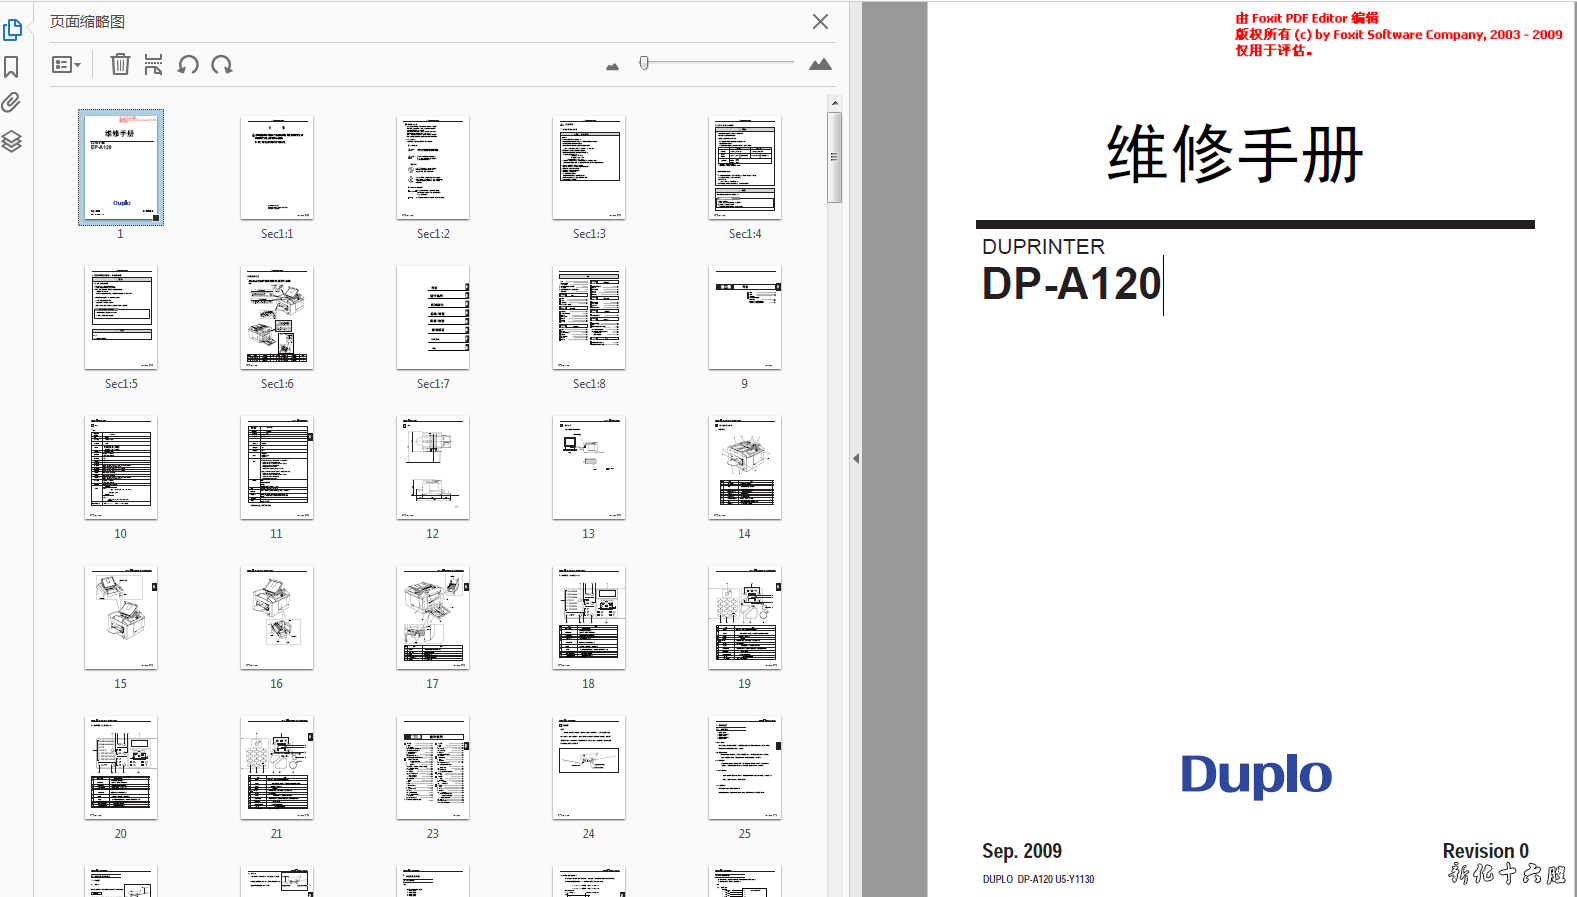Reduce thumbnail size with small mountain icon
The width and height of the screenshot is (1577, 897).
pos(612,66)
